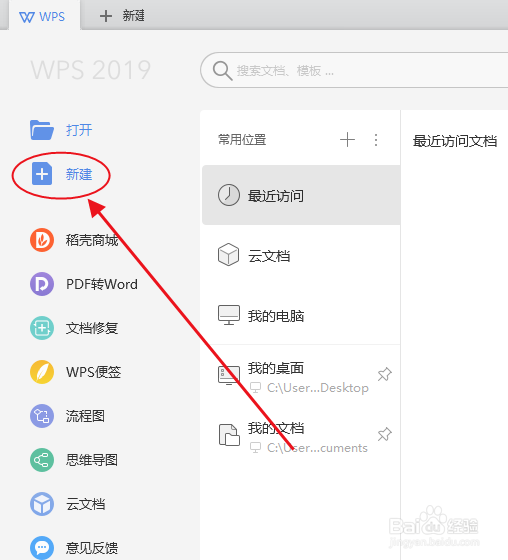
Task: Click the magnifier search icon
Action: 223,71
